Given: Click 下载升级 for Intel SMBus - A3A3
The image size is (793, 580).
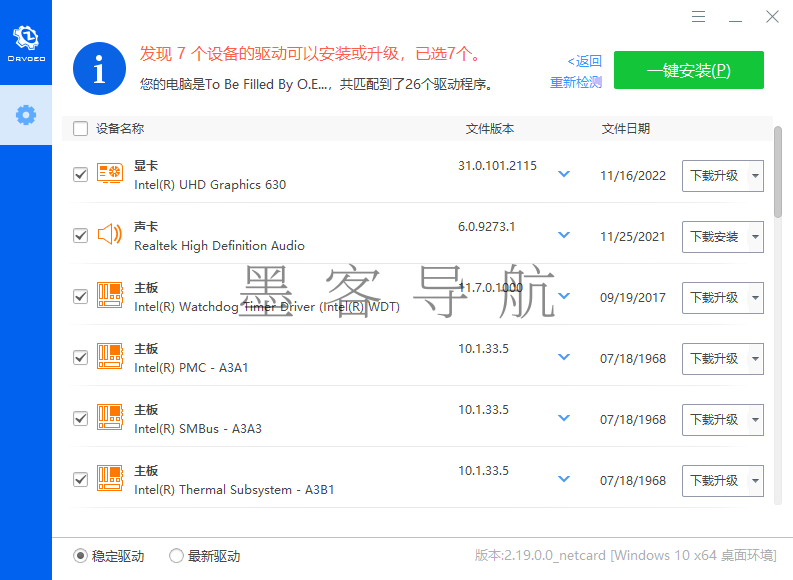Looking at the screenshot, I should [715, 420].
